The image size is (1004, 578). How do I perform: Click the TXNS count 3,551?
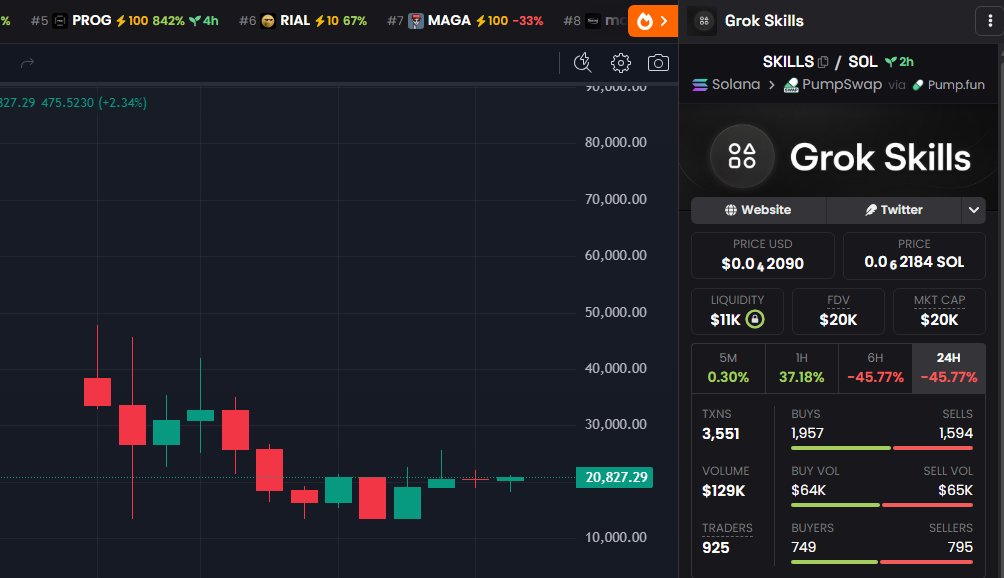[721, 434]
